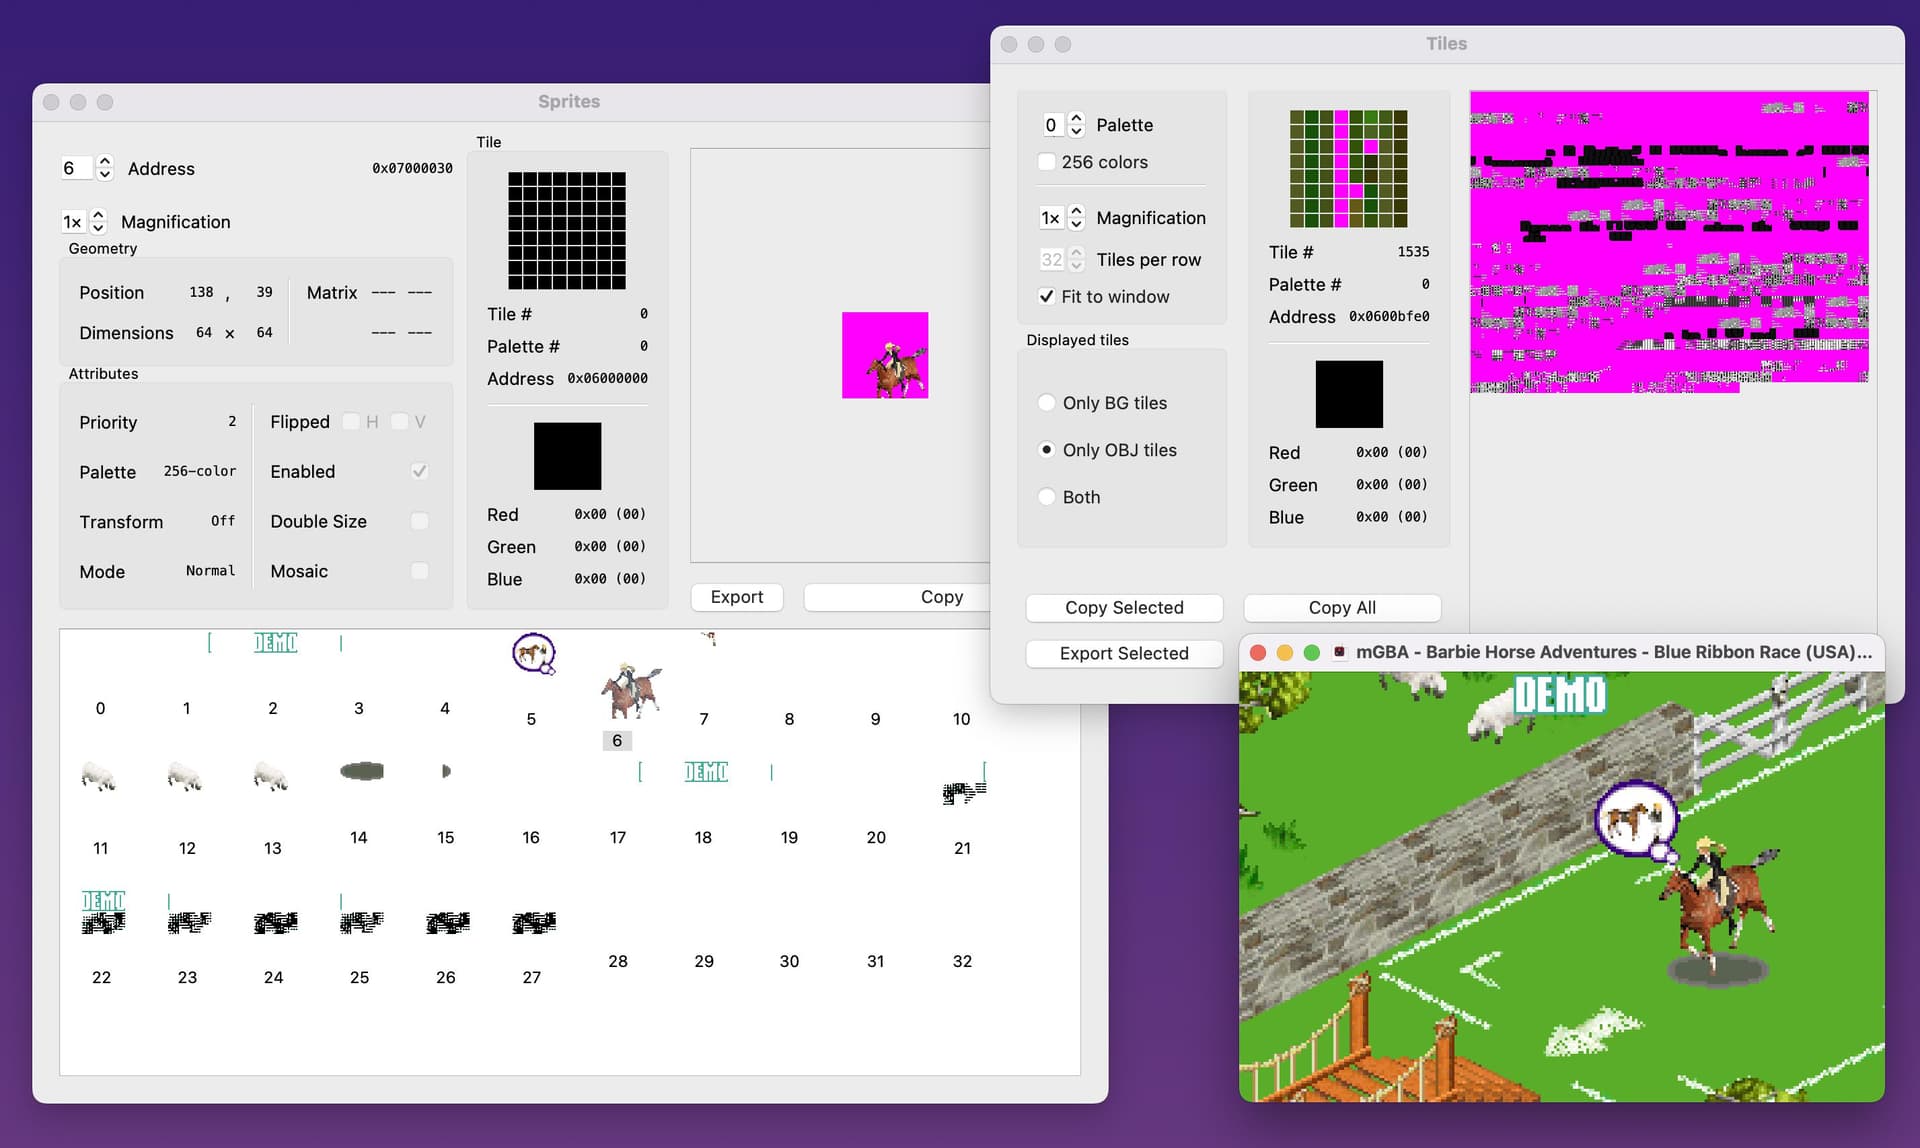Select the horse rider sprite 6
Viewport: 1920px width, 1148px height.
pos(630,690)
